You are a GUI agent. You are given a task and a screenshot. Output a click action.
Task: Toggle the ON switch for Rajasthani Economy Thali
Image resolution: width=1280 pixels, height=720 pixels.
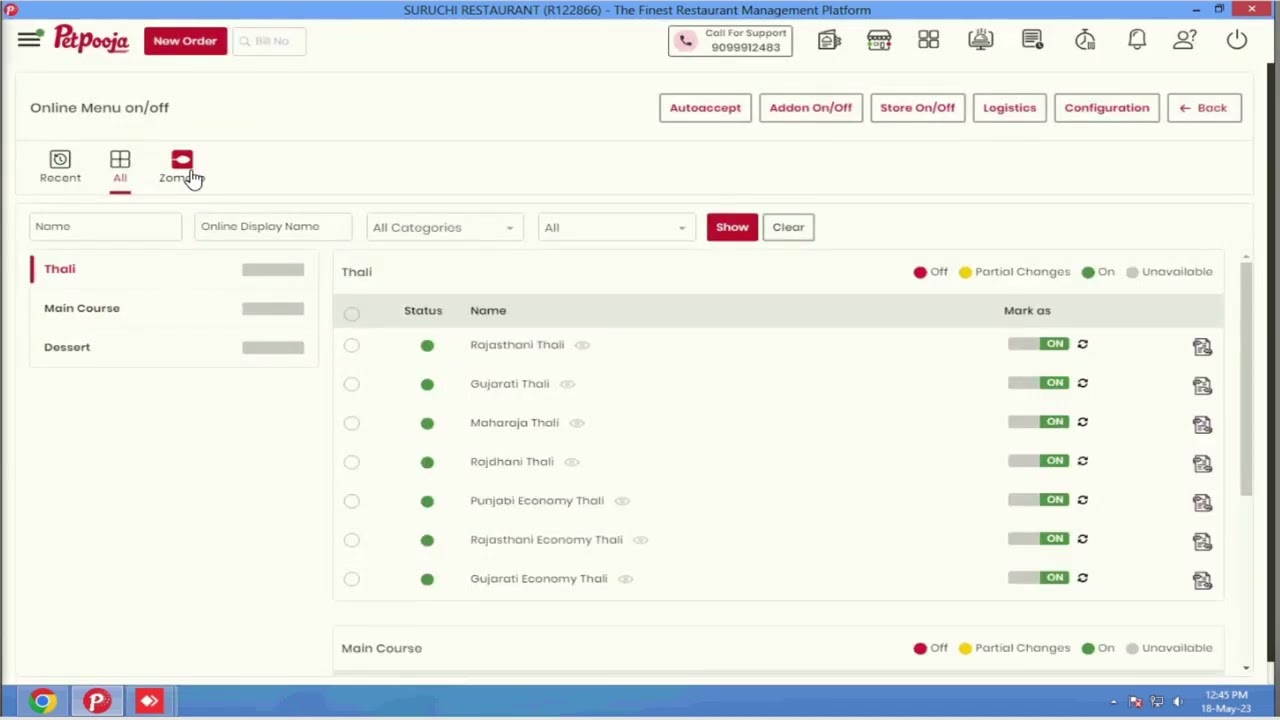click(x=1038, y=539)
